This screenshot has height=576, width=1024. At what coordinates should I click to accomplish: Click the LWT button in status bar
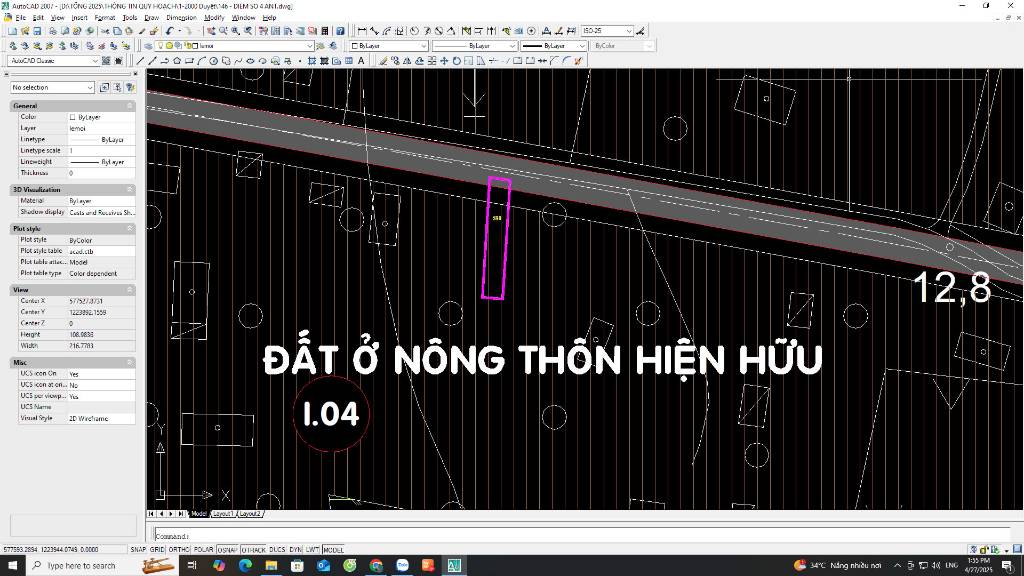(313, 549)
